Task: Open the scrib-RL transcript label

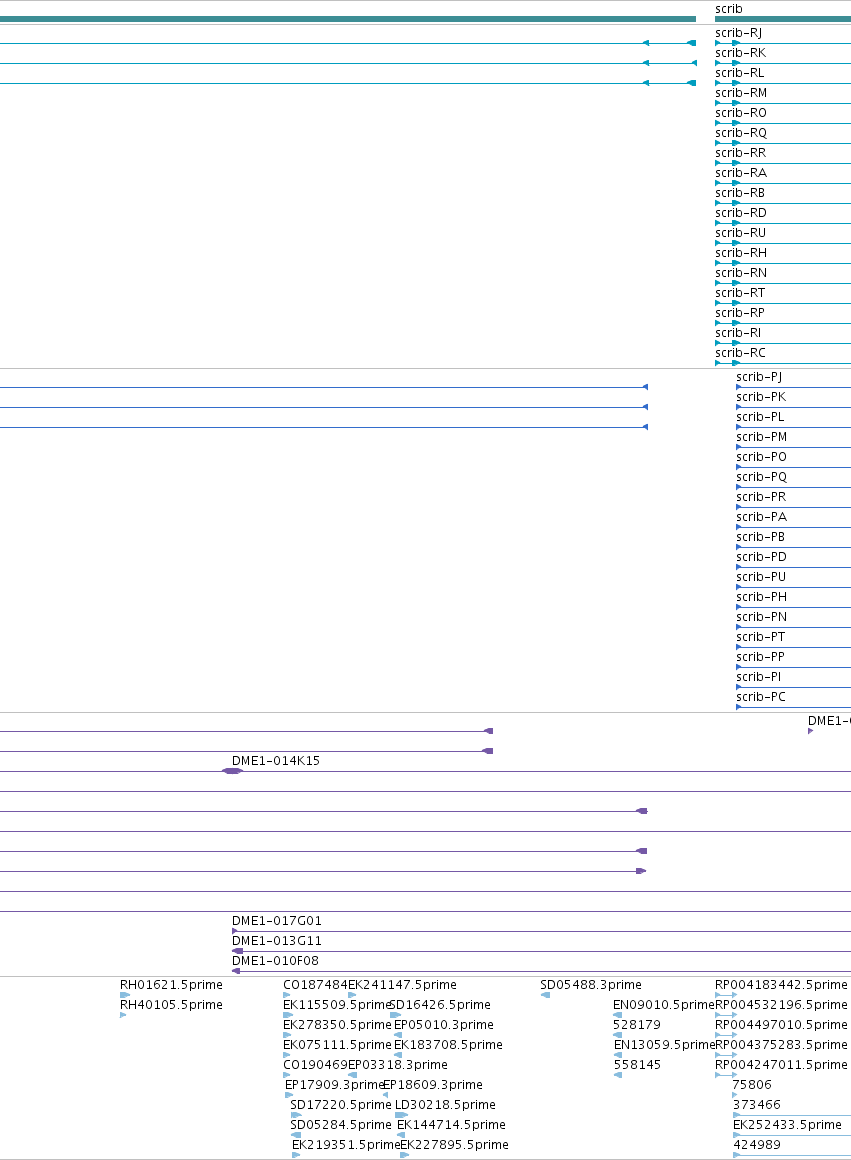Action: pyautogui.click(x=739, y=72)
